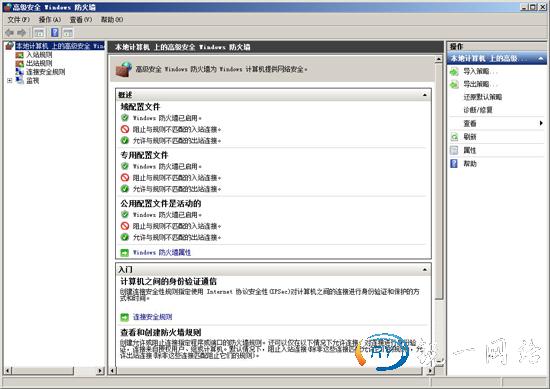The width and height of the screenshot is (550, 389).
Task: Click tree pane horizontal scrollbar left arrow
Action: 7,370
